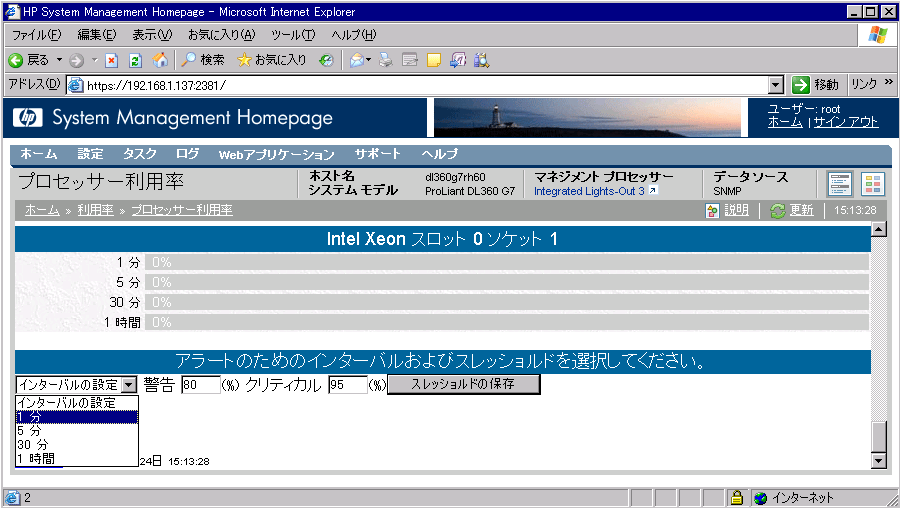The height and width of the screenshot is (508, 900).
Task: Expand the Links (リンク) toolbar chevron
Action: click(889, 83)
